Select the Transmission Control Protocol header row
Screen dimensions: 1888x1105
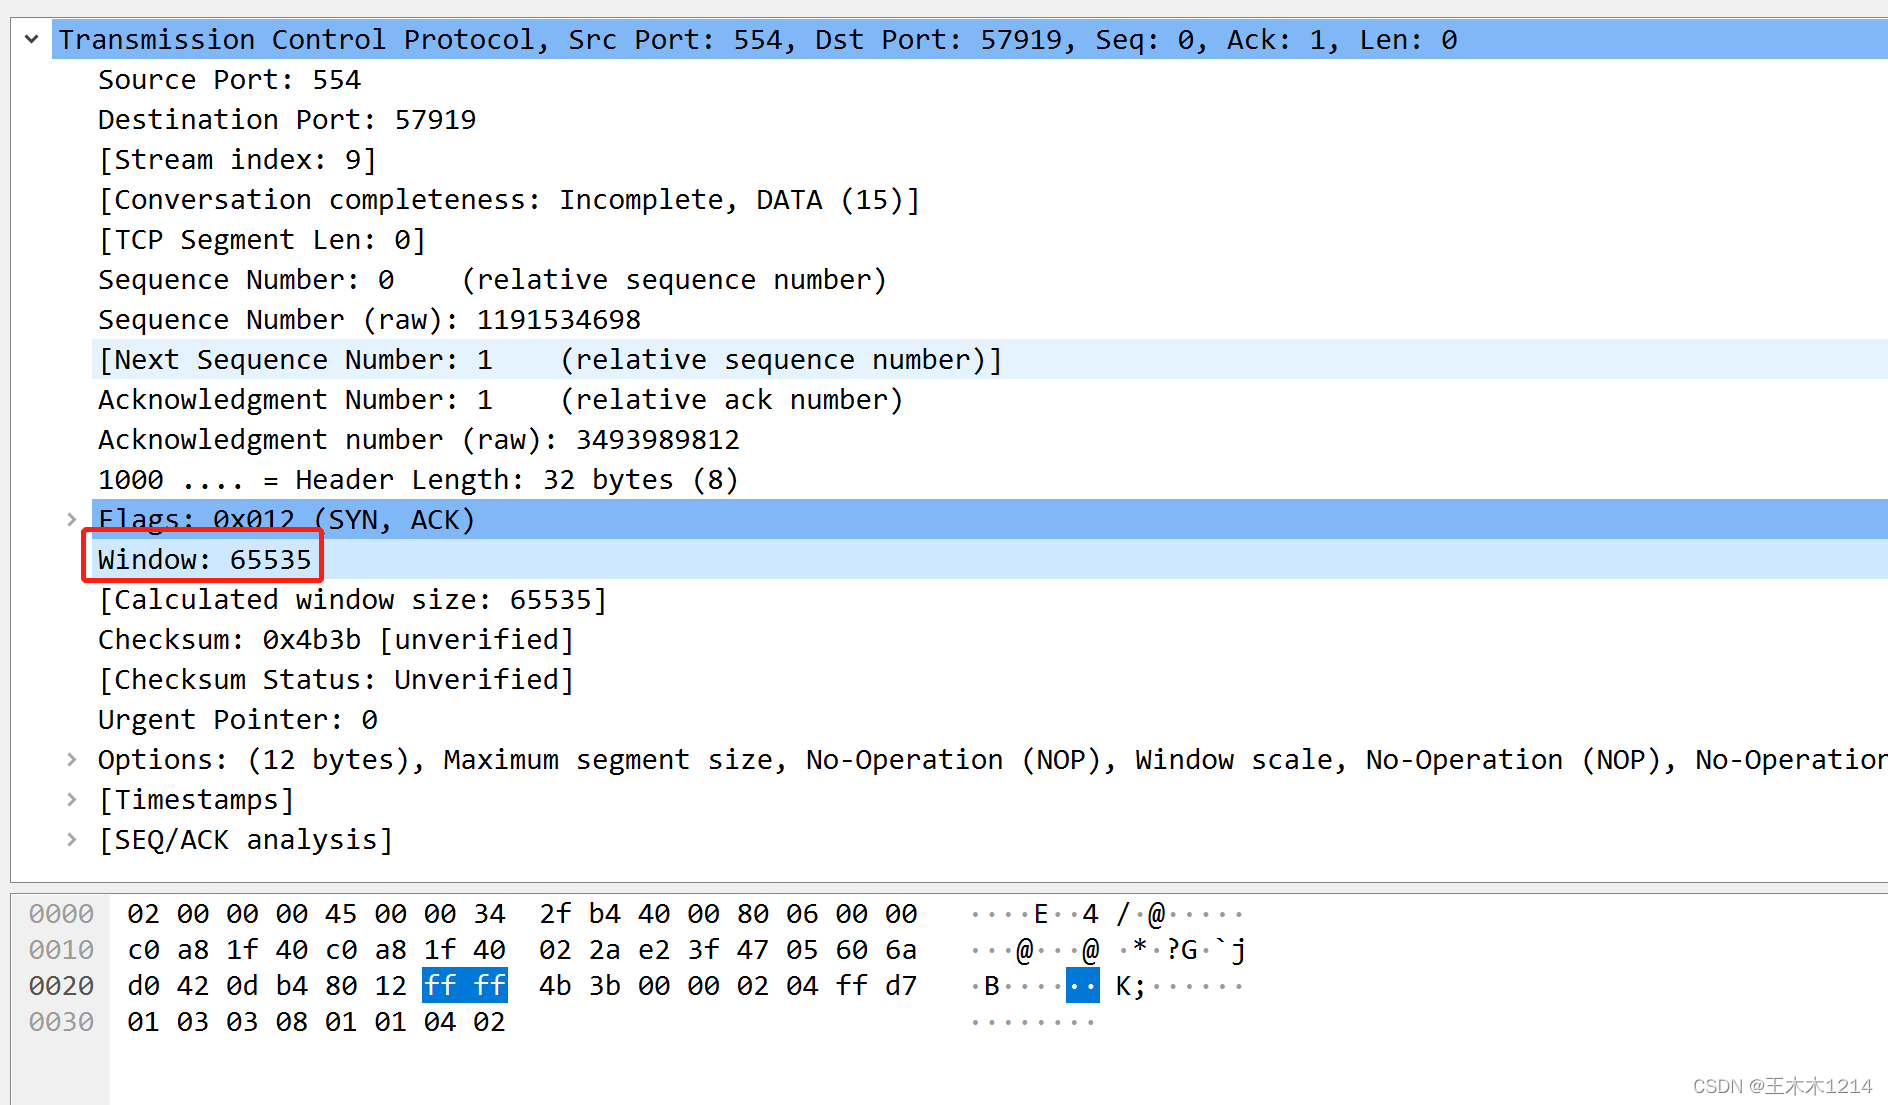point(970,39)
